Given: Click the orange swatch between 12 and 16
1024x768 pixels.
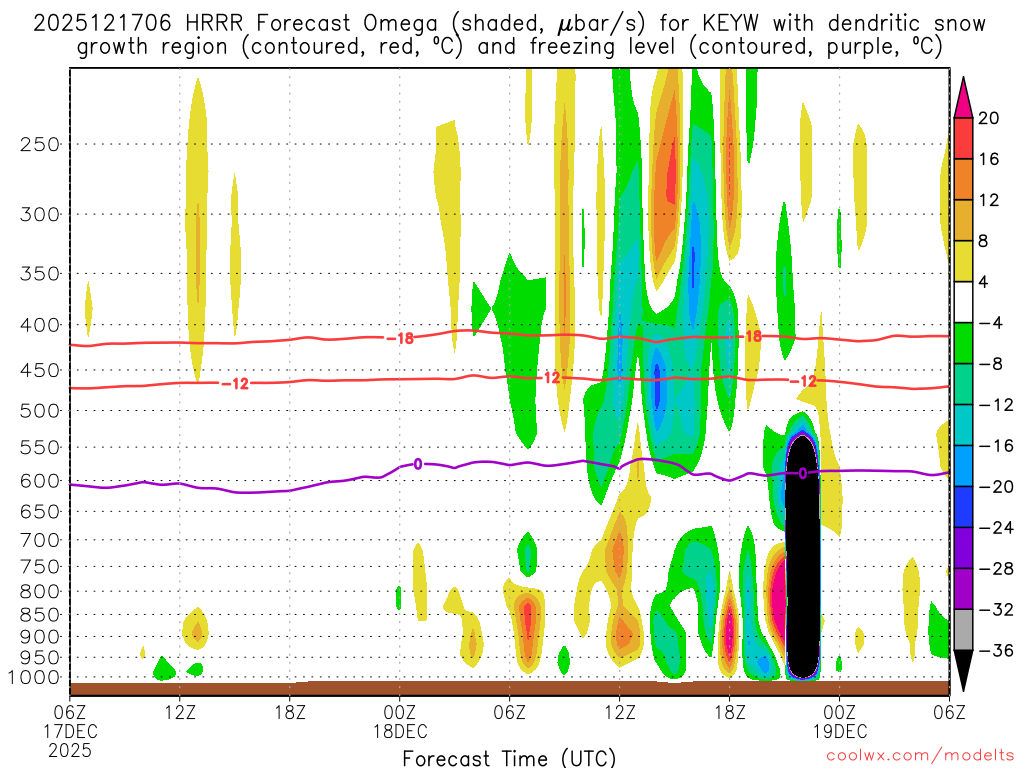Looking at the screenshot, I should [x=963, y=179].
